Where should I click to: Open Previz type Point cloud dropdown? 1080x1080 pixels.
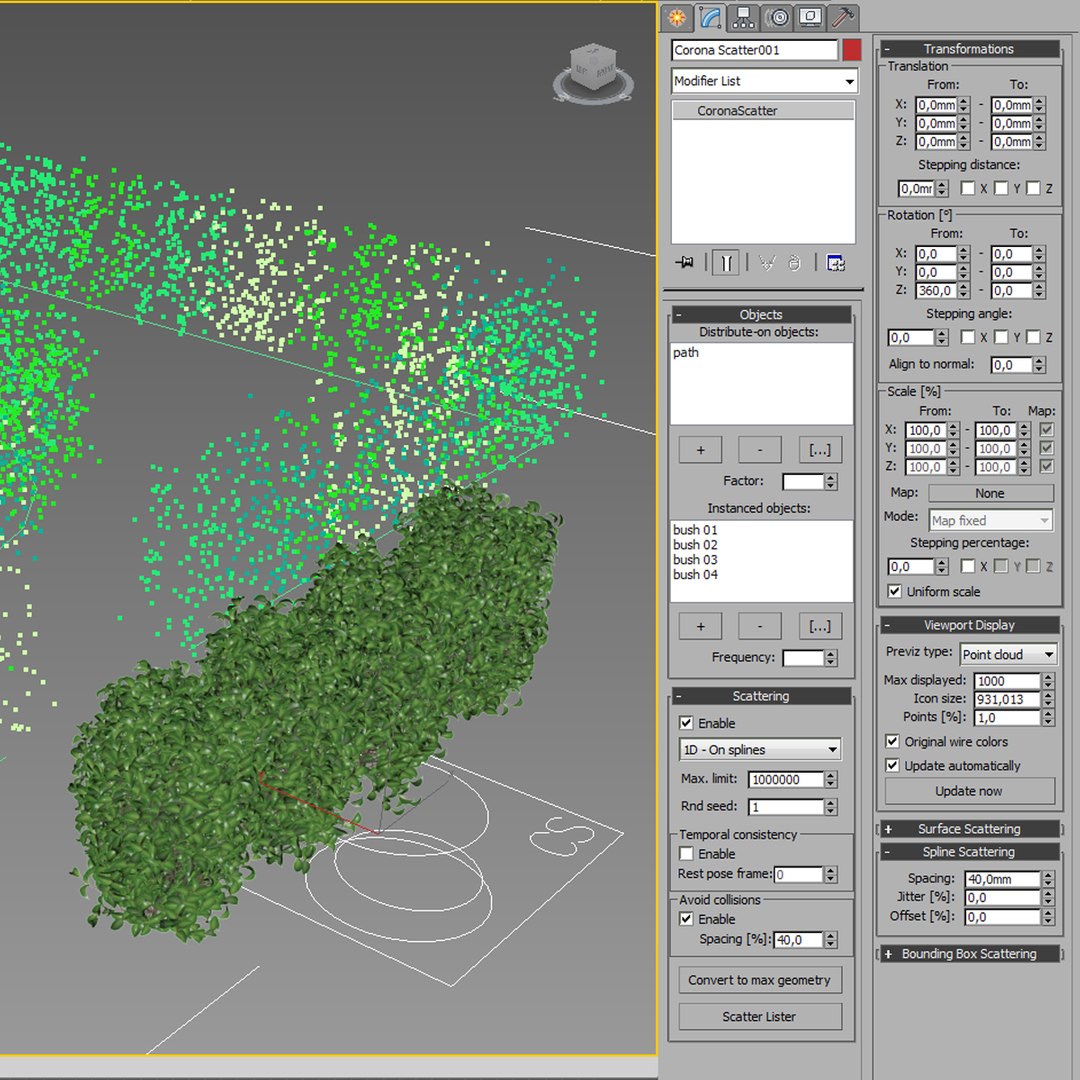click(1008, 654)
